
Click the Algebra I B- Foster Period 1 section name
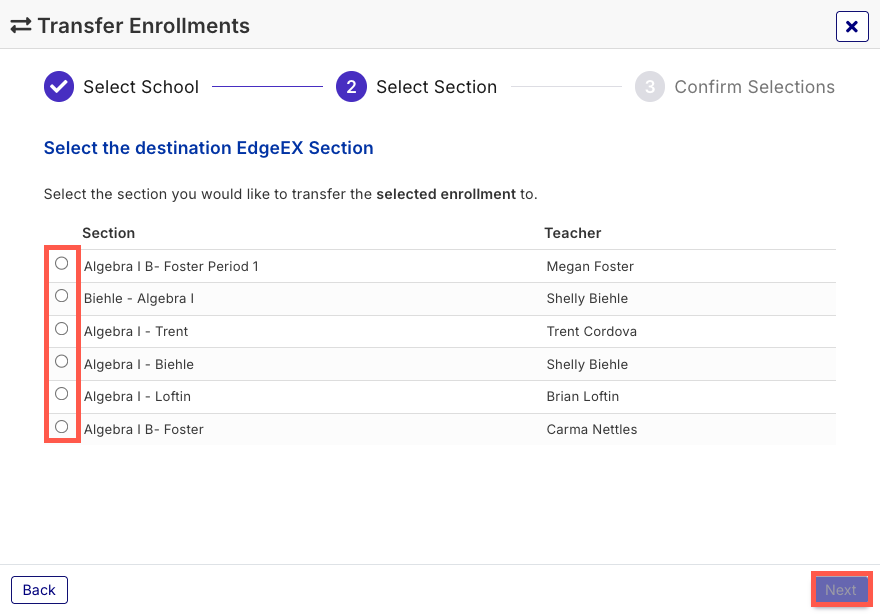tap(171, 267)
